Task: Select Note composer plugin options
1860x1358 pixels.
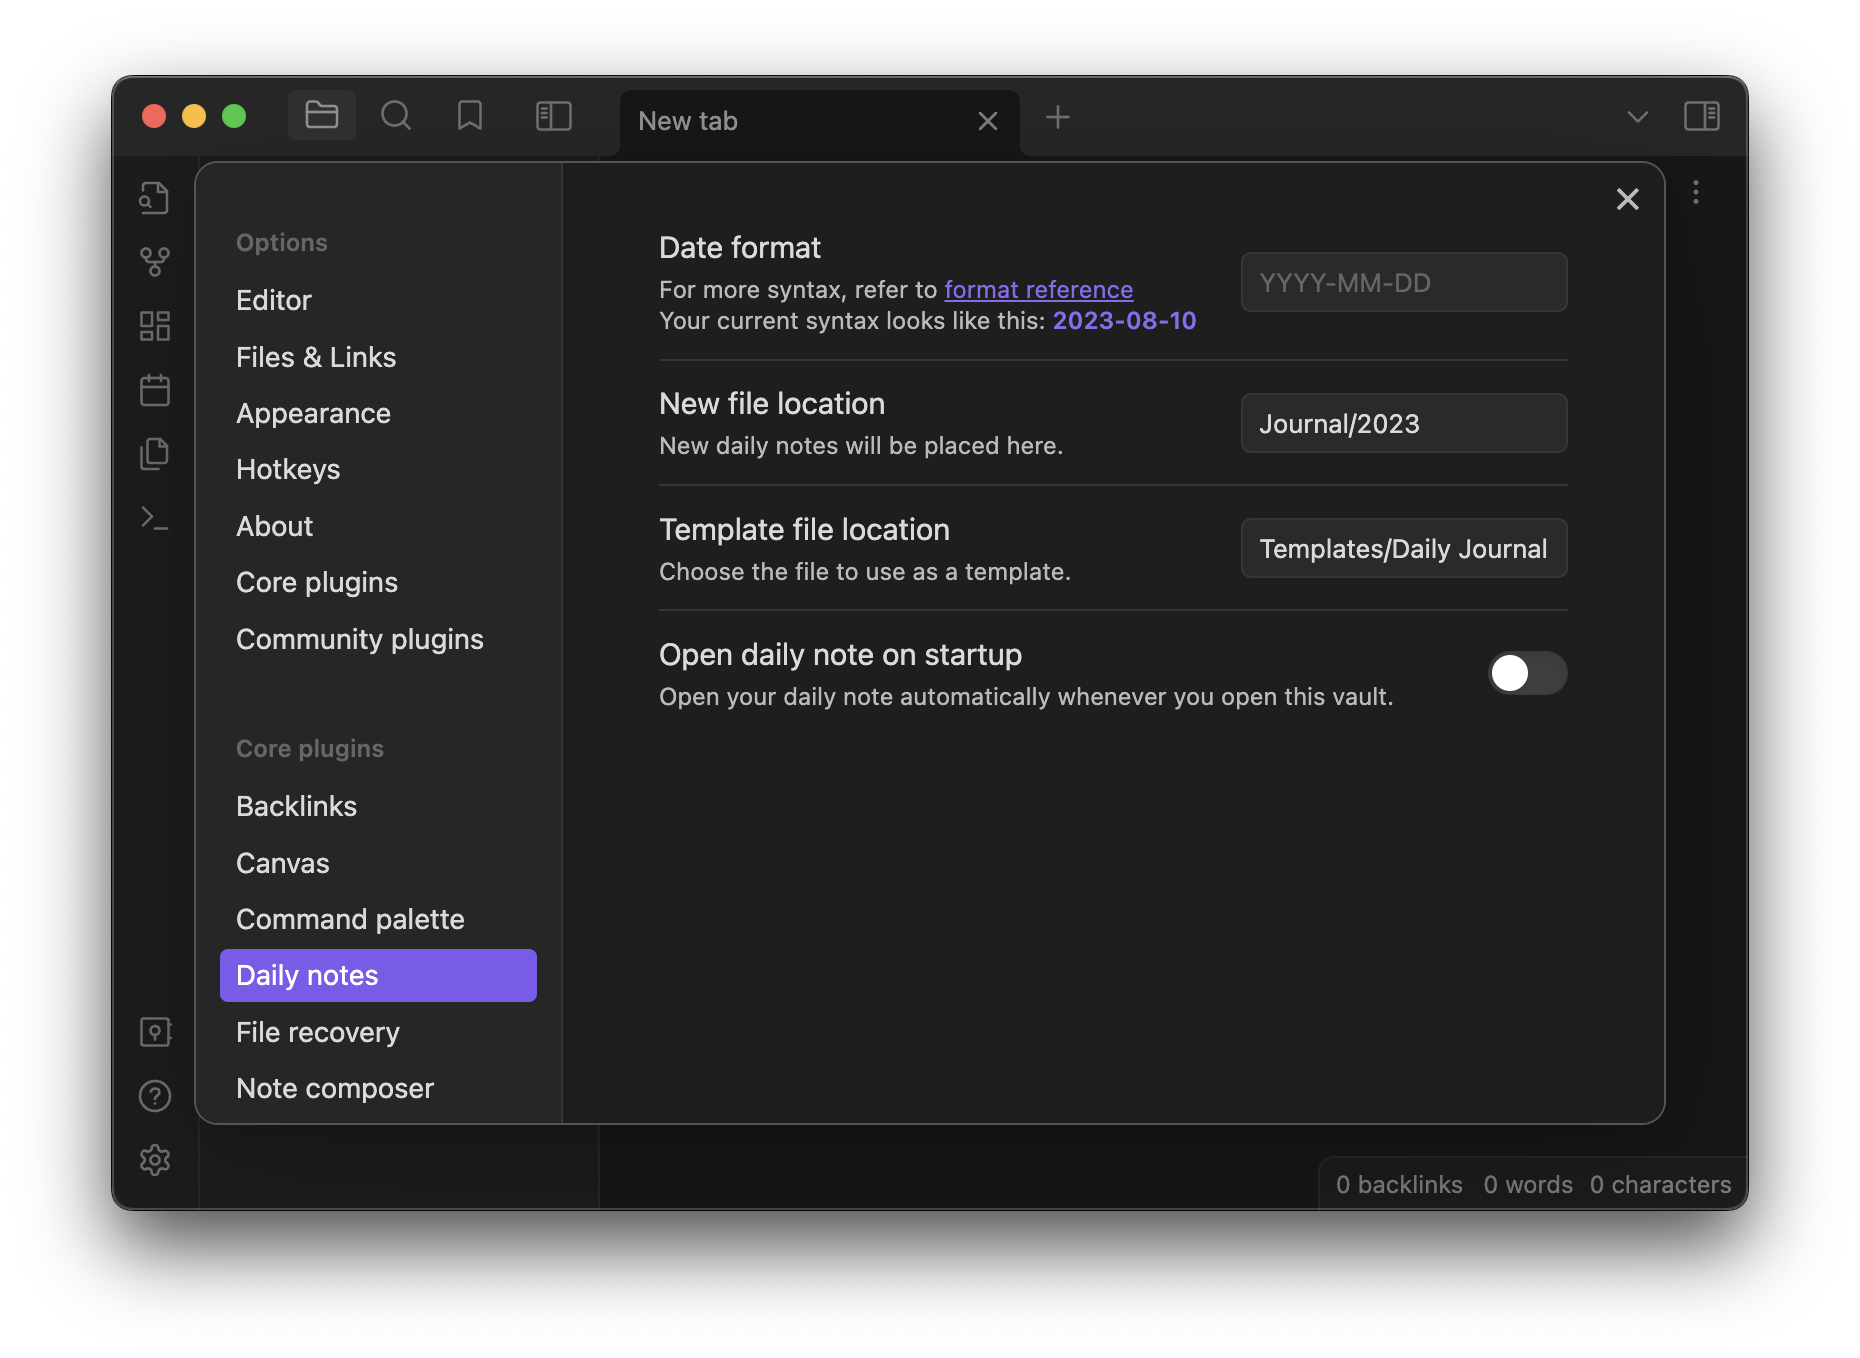Action: 335,1088
